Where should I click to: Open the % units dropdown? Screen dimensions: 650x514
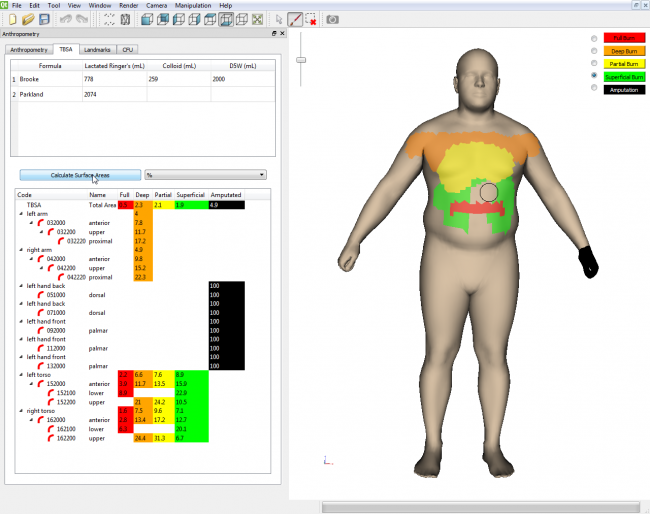206,174
